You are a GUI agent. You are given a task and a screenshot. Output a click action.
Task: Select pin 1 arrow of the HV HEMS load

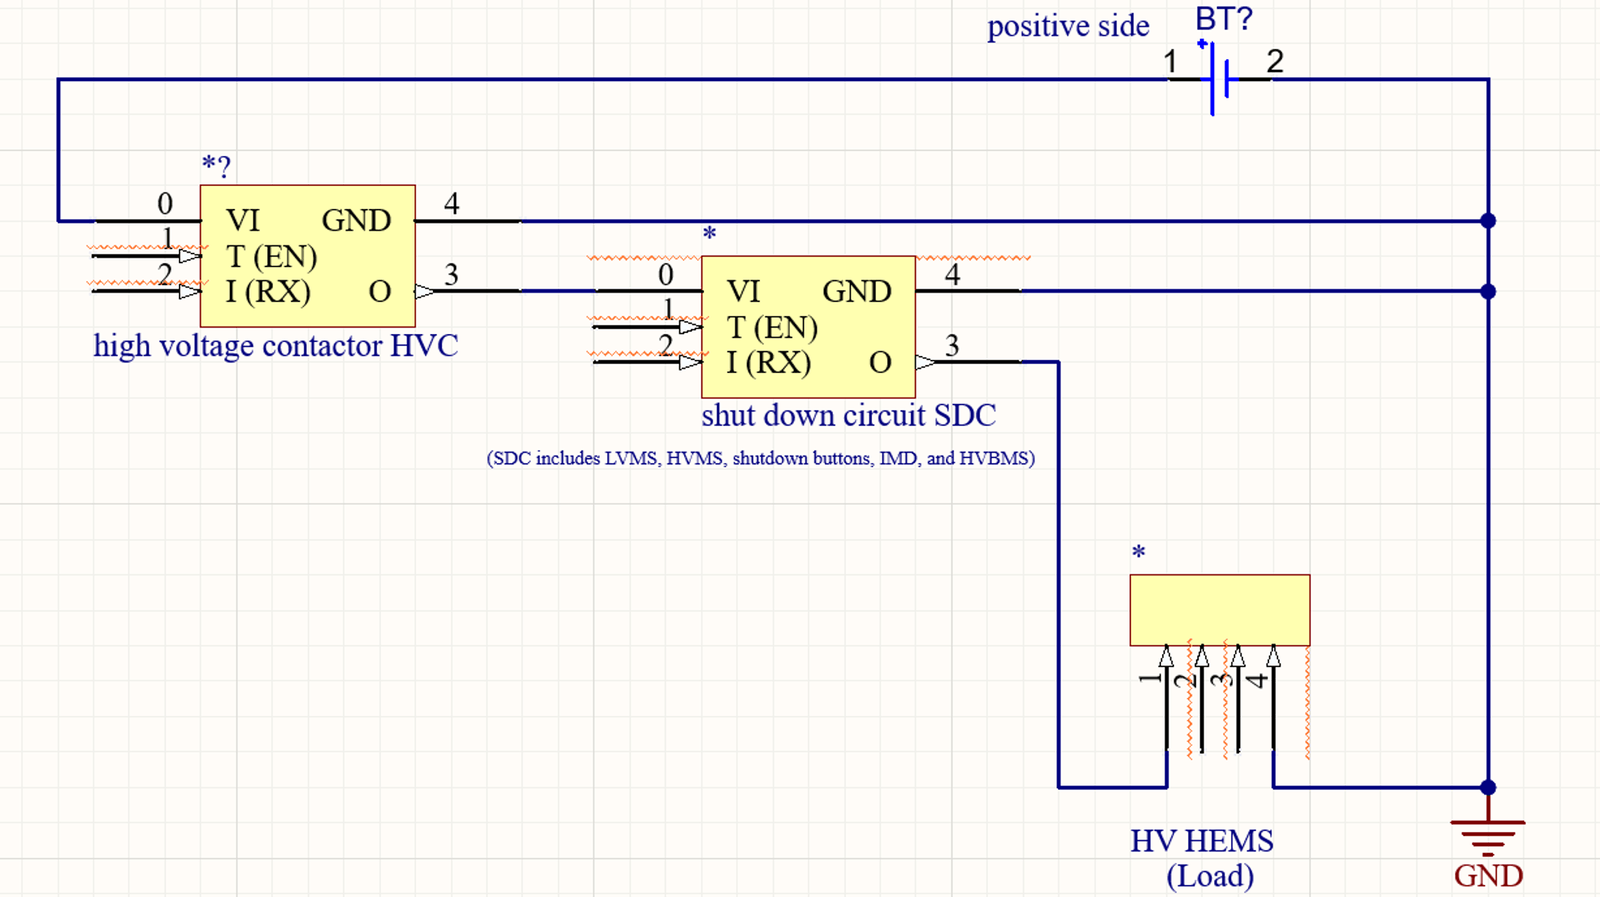1166,656
